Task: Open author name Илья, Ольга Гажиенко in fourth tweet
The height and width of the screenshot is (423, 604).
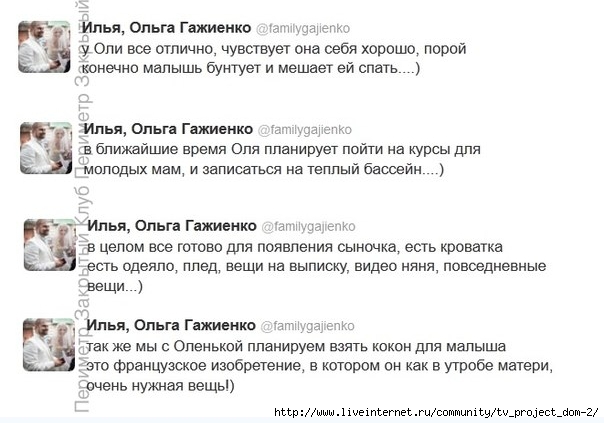Action: click(171, 326)
